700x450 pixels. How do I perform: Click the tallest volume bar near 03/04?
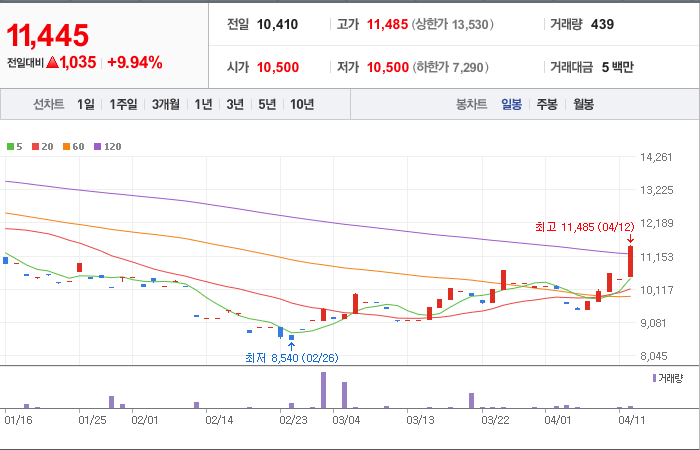pos(323,390)
